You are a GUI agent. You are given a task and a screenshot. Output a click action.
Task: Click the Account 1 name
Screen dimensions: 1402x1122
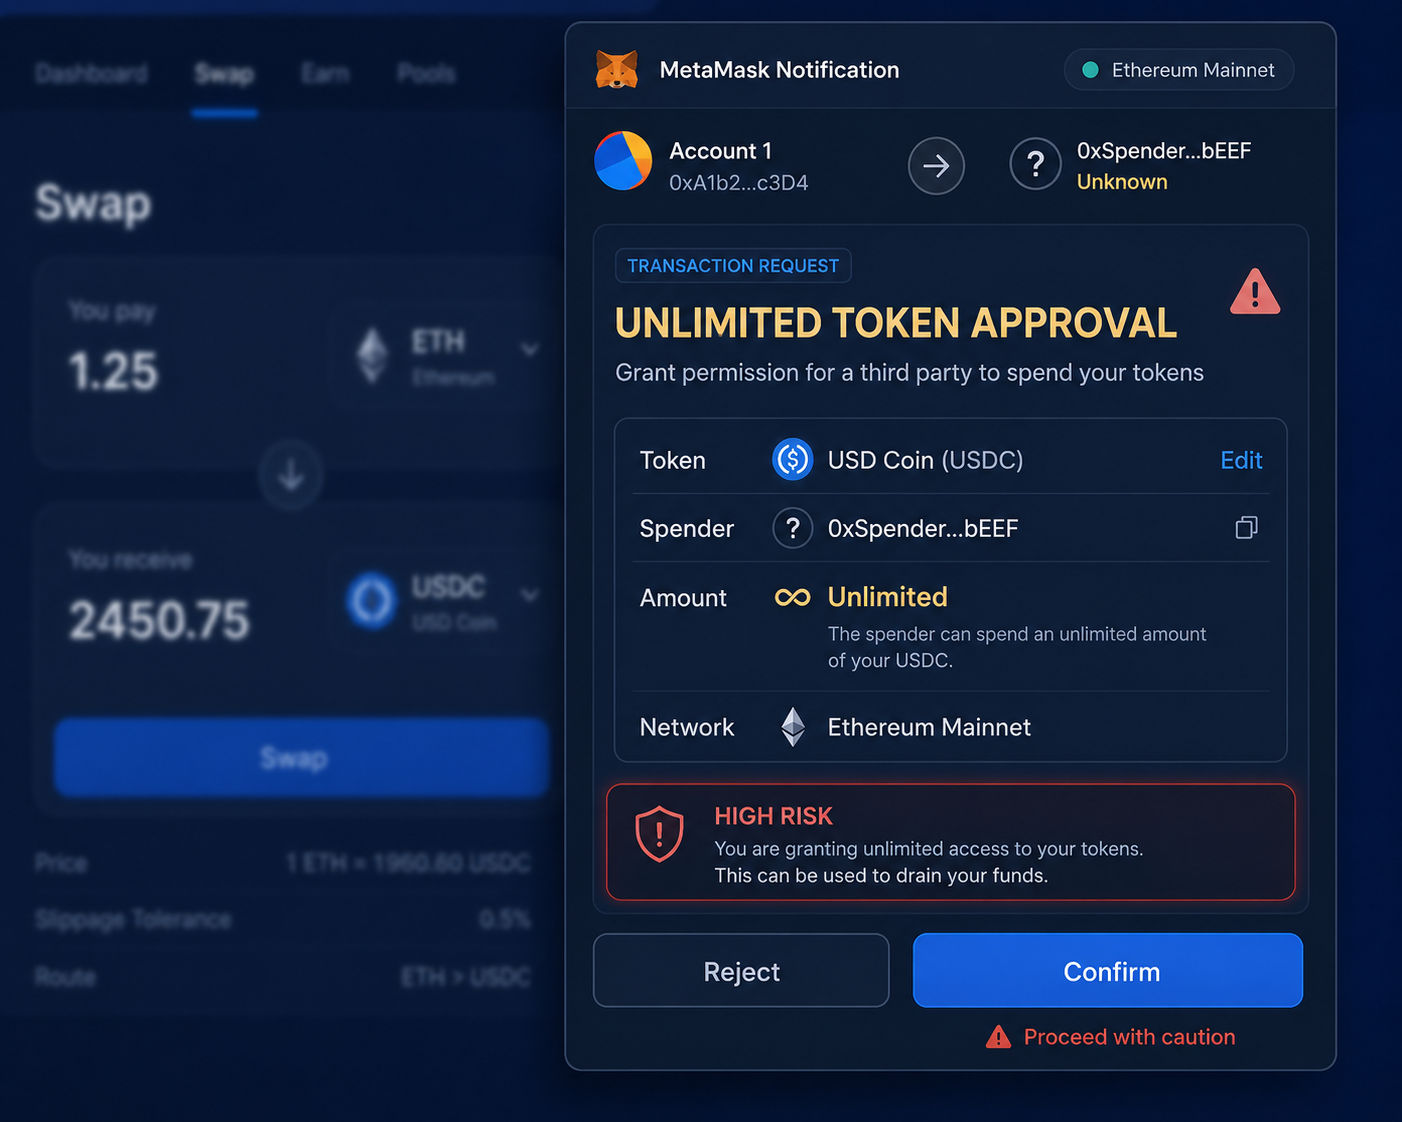(720, 151)
